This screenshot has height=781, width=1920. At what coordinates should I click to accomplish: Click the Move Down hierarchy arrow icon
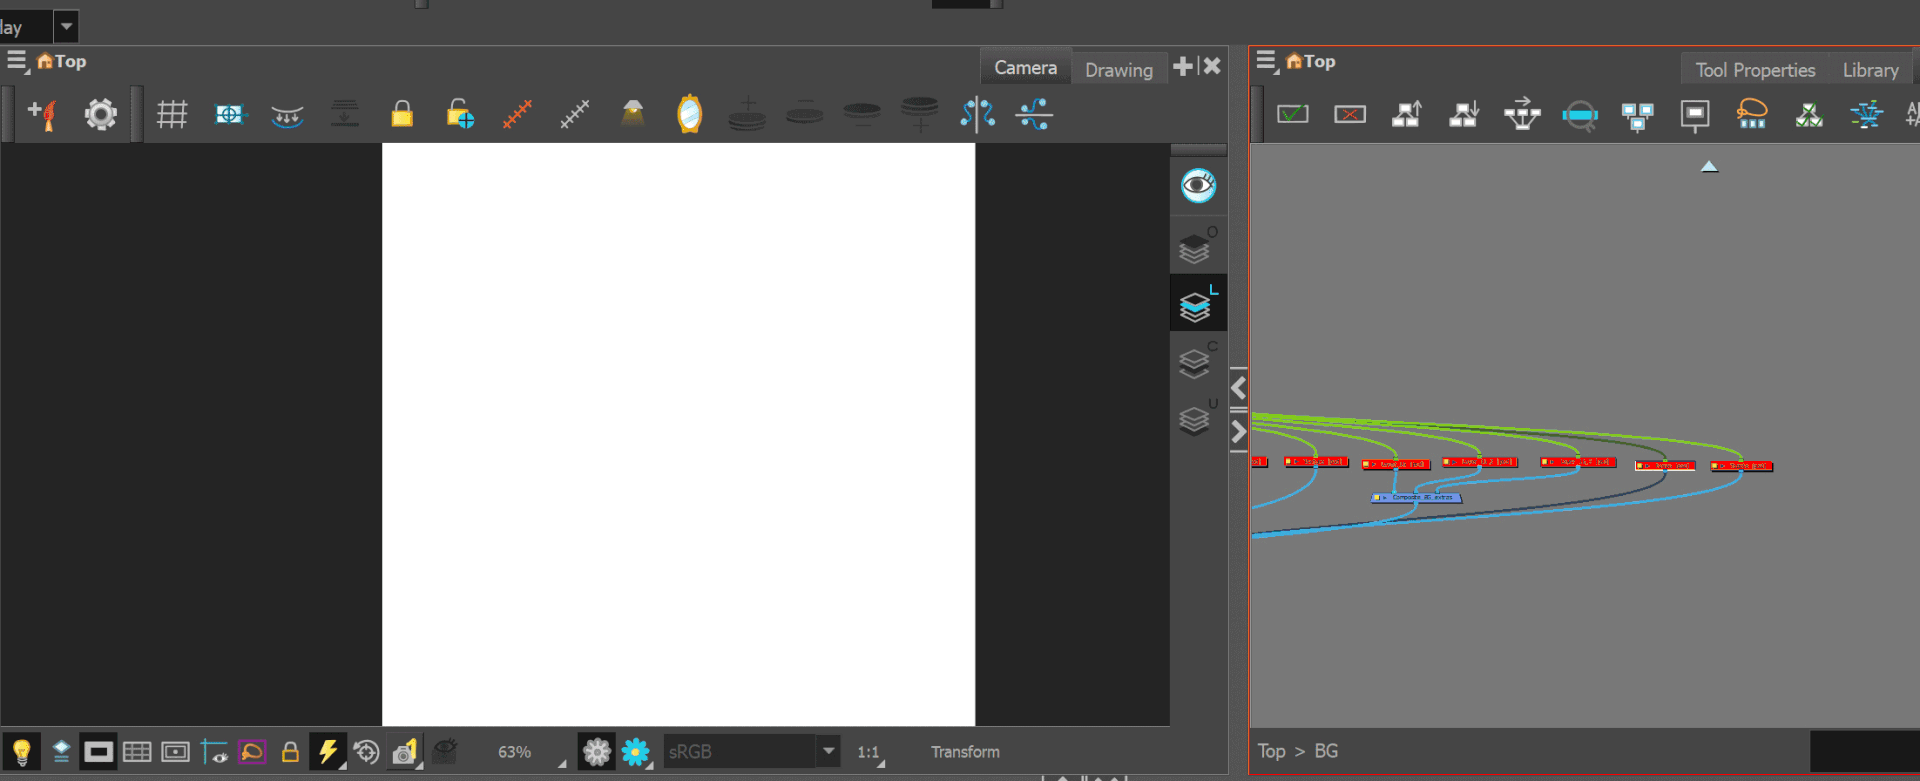click(1464, 115)
